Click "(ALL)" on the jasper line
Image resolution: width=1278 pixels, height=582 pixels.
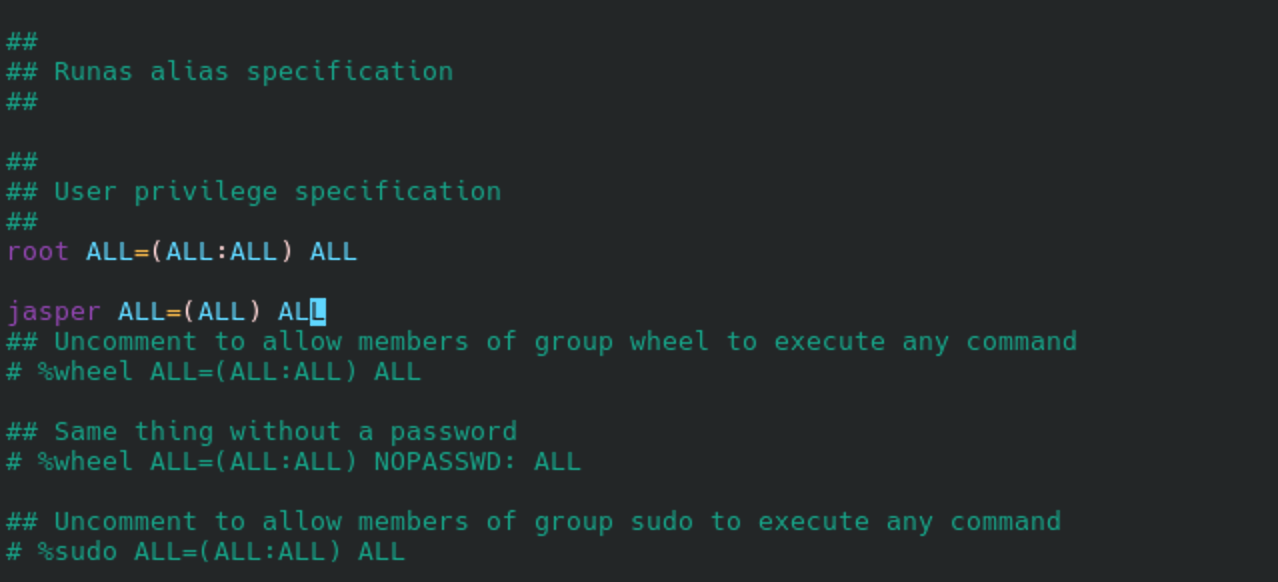click(x=221, y=312)
